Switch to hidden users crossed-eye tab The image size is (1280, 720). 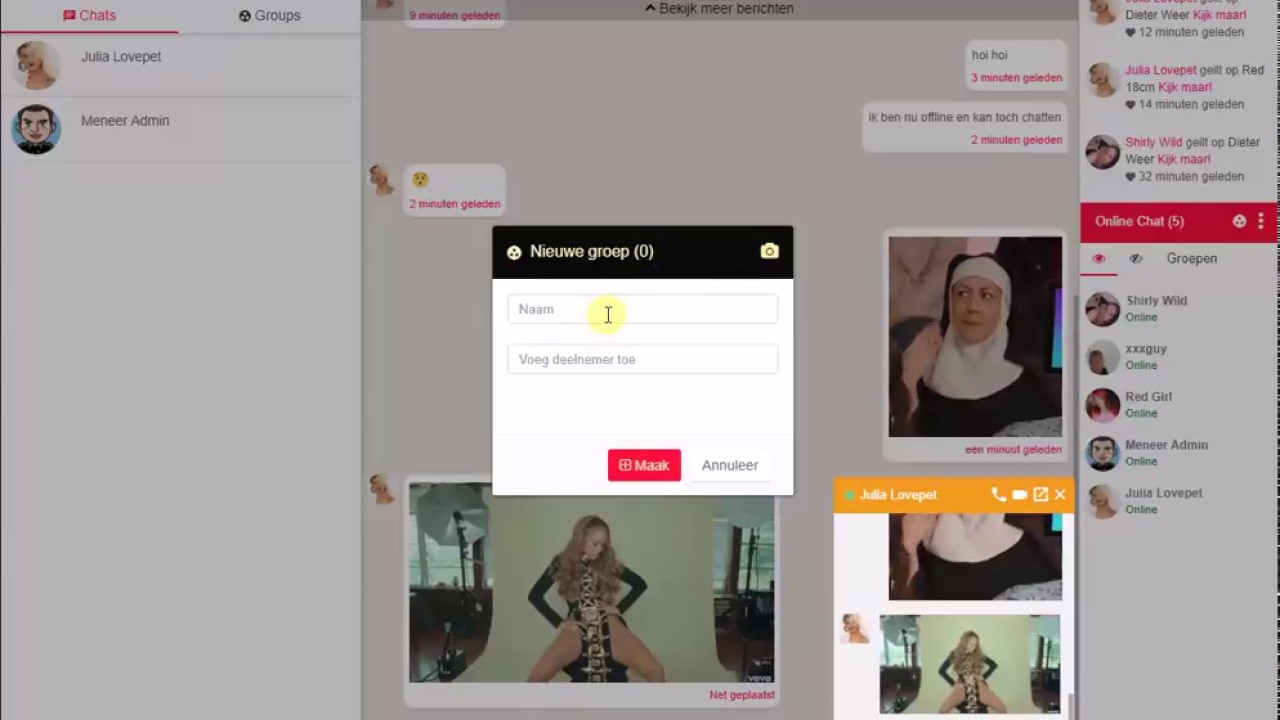click(1136, 259)
